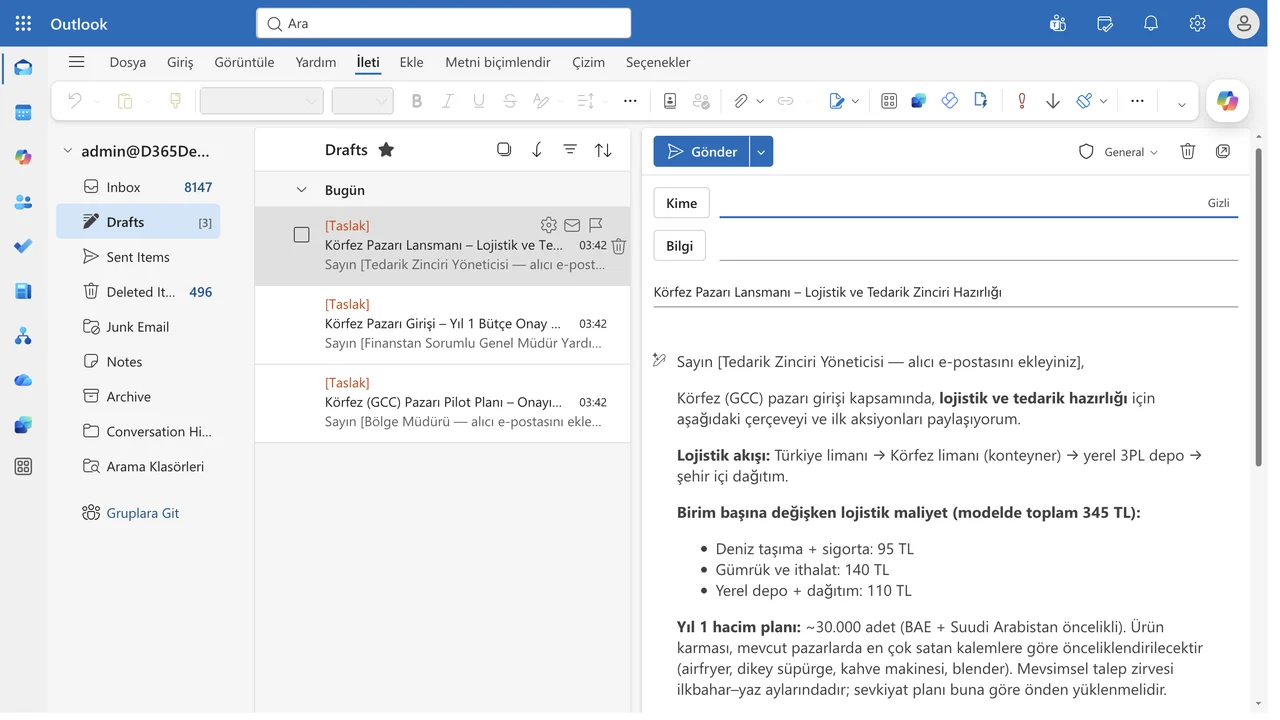Click the Ara search box
1280x720 pixels.
click(443, 23)
